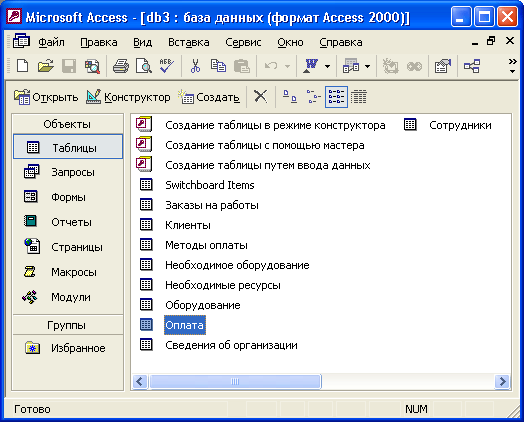Expand the Analyze dropdown arrow

[x=367, y=66]
